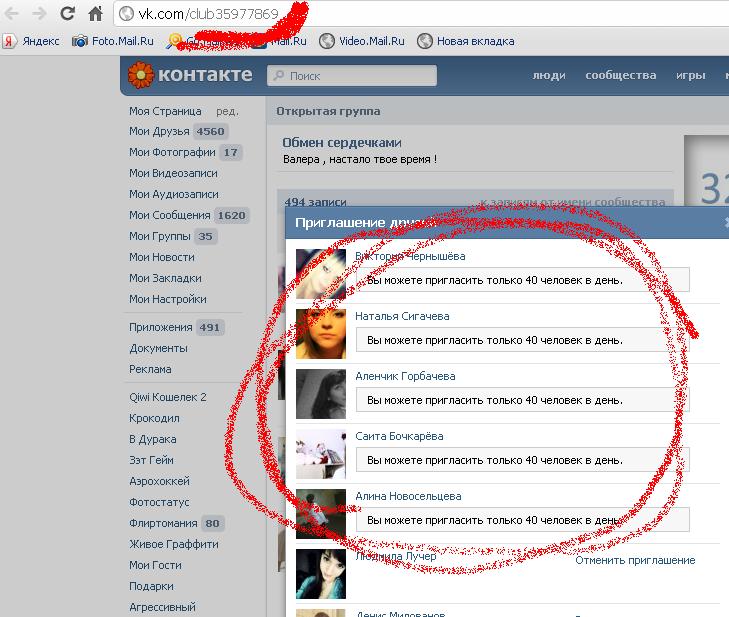Image resolution: width=729 pixels, height=617 pixels.
Task: Click the search magnifier icon
Action: (x=278, y=75)
